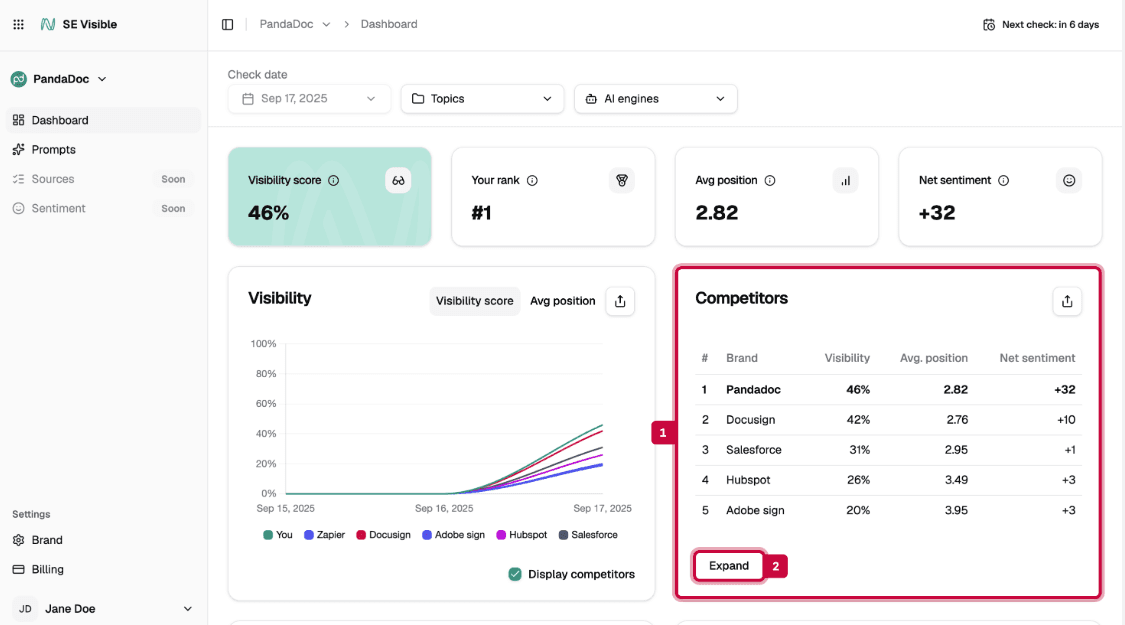Open Dashboard in the sidebar
This screenshot has height=625, width=1125.
103,120
